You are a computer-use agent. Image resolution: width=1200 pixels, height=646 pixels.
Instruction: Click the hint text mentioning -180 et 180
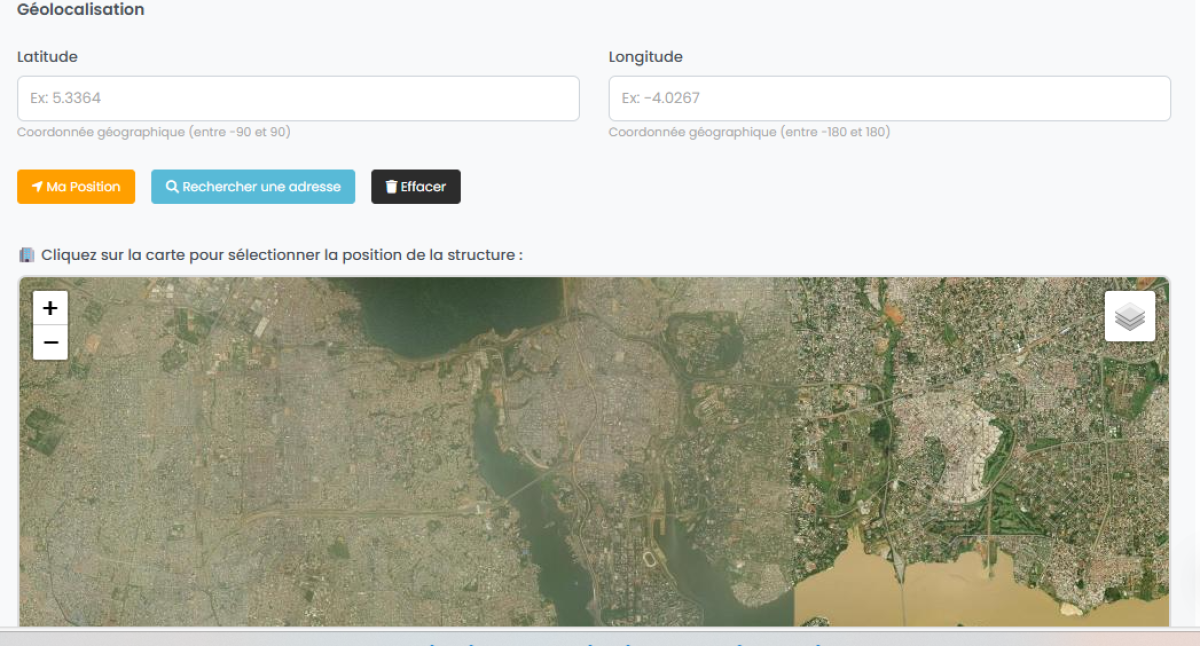click(749, 132)
